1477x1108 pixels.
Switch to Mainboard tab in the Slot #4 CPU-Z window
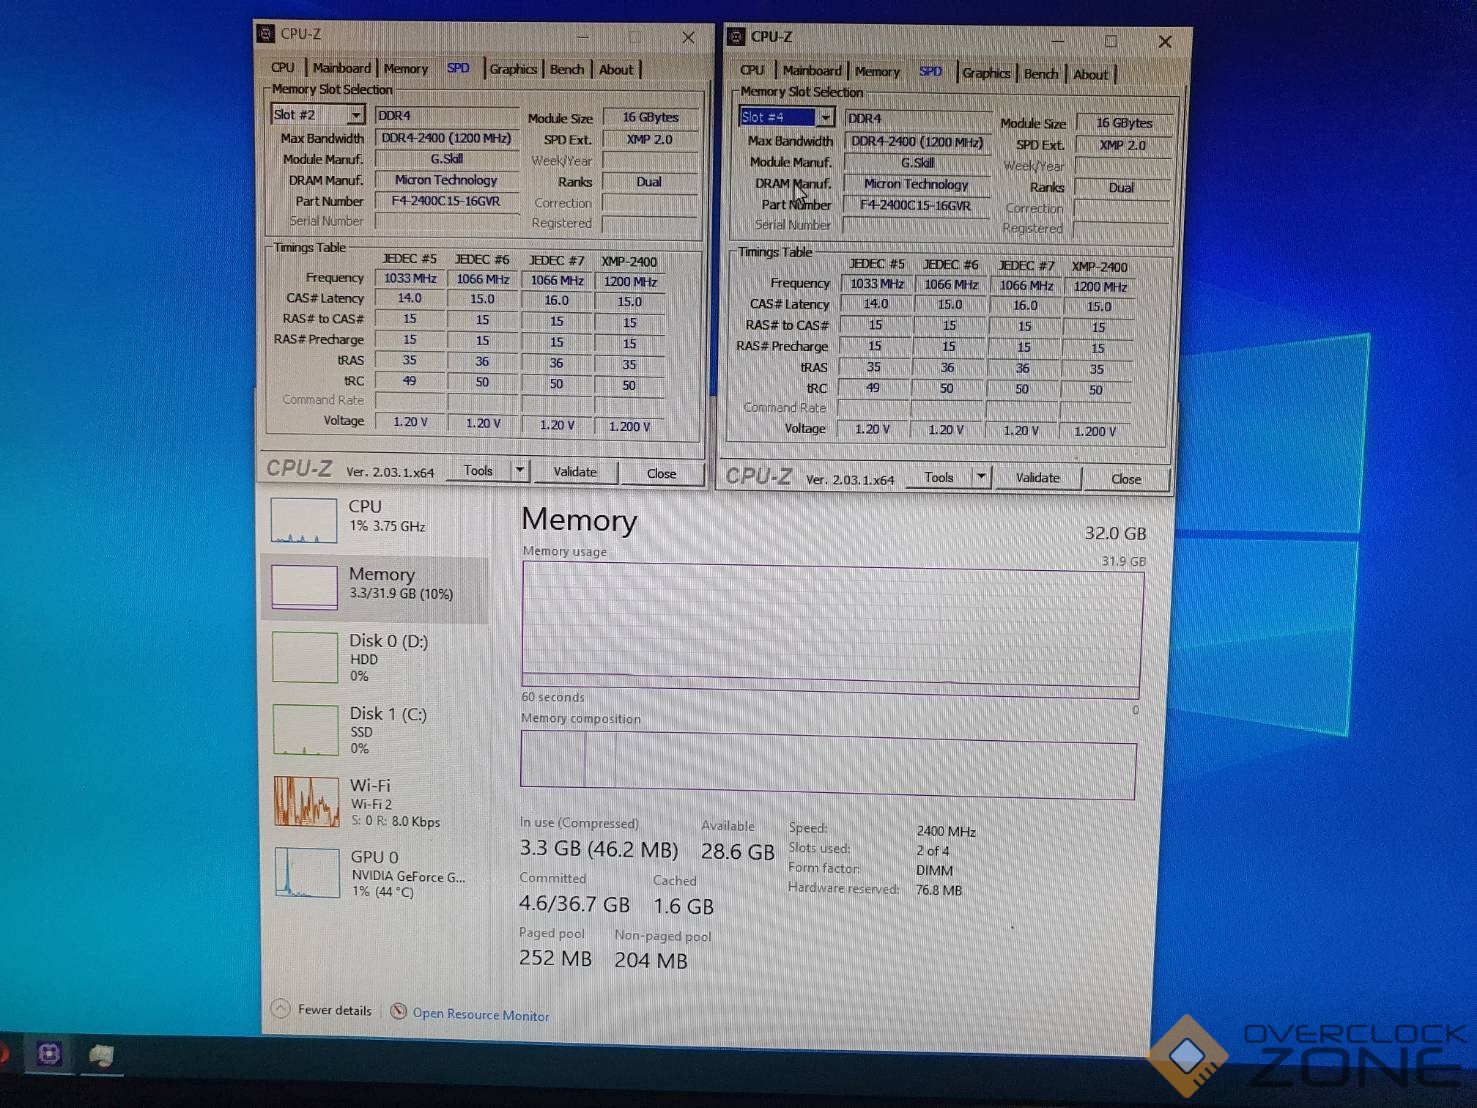(x=811, y=71)
